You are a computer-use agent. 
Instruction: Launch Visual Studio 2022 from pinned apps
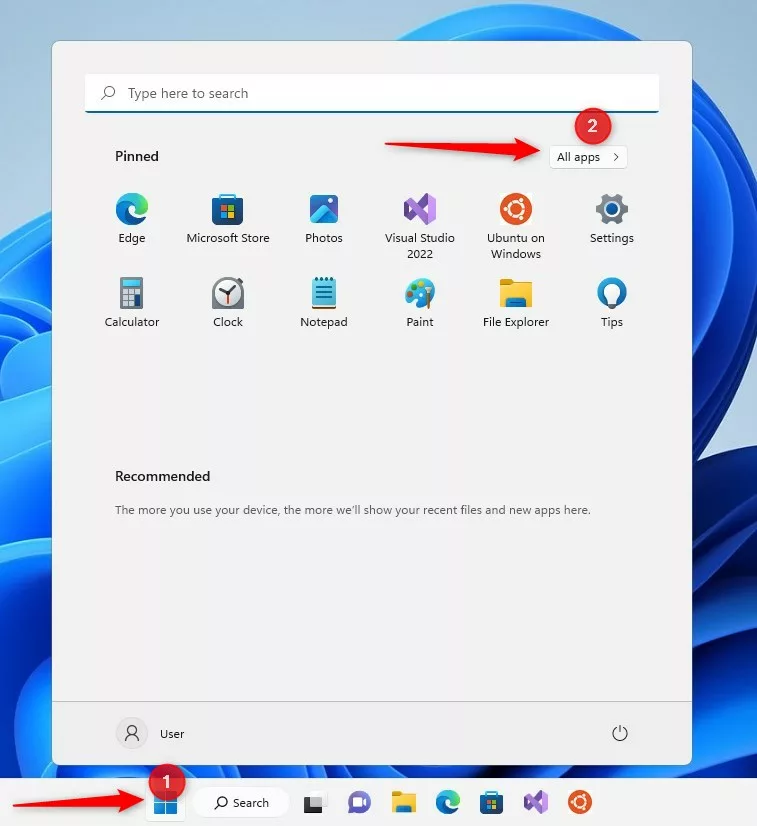[x=420, y=226]
